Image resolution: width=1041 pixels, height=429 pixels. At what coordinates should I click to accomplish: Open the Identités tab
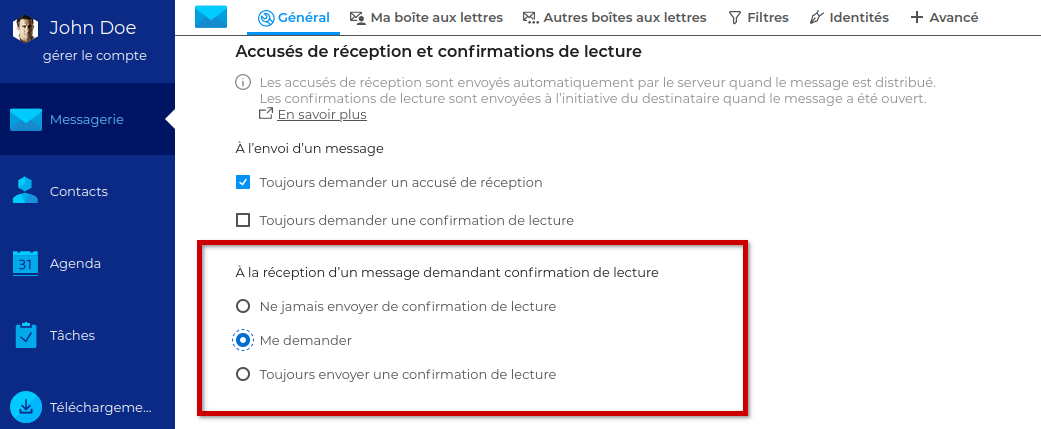pyautogui.click(x=849, y=17)
